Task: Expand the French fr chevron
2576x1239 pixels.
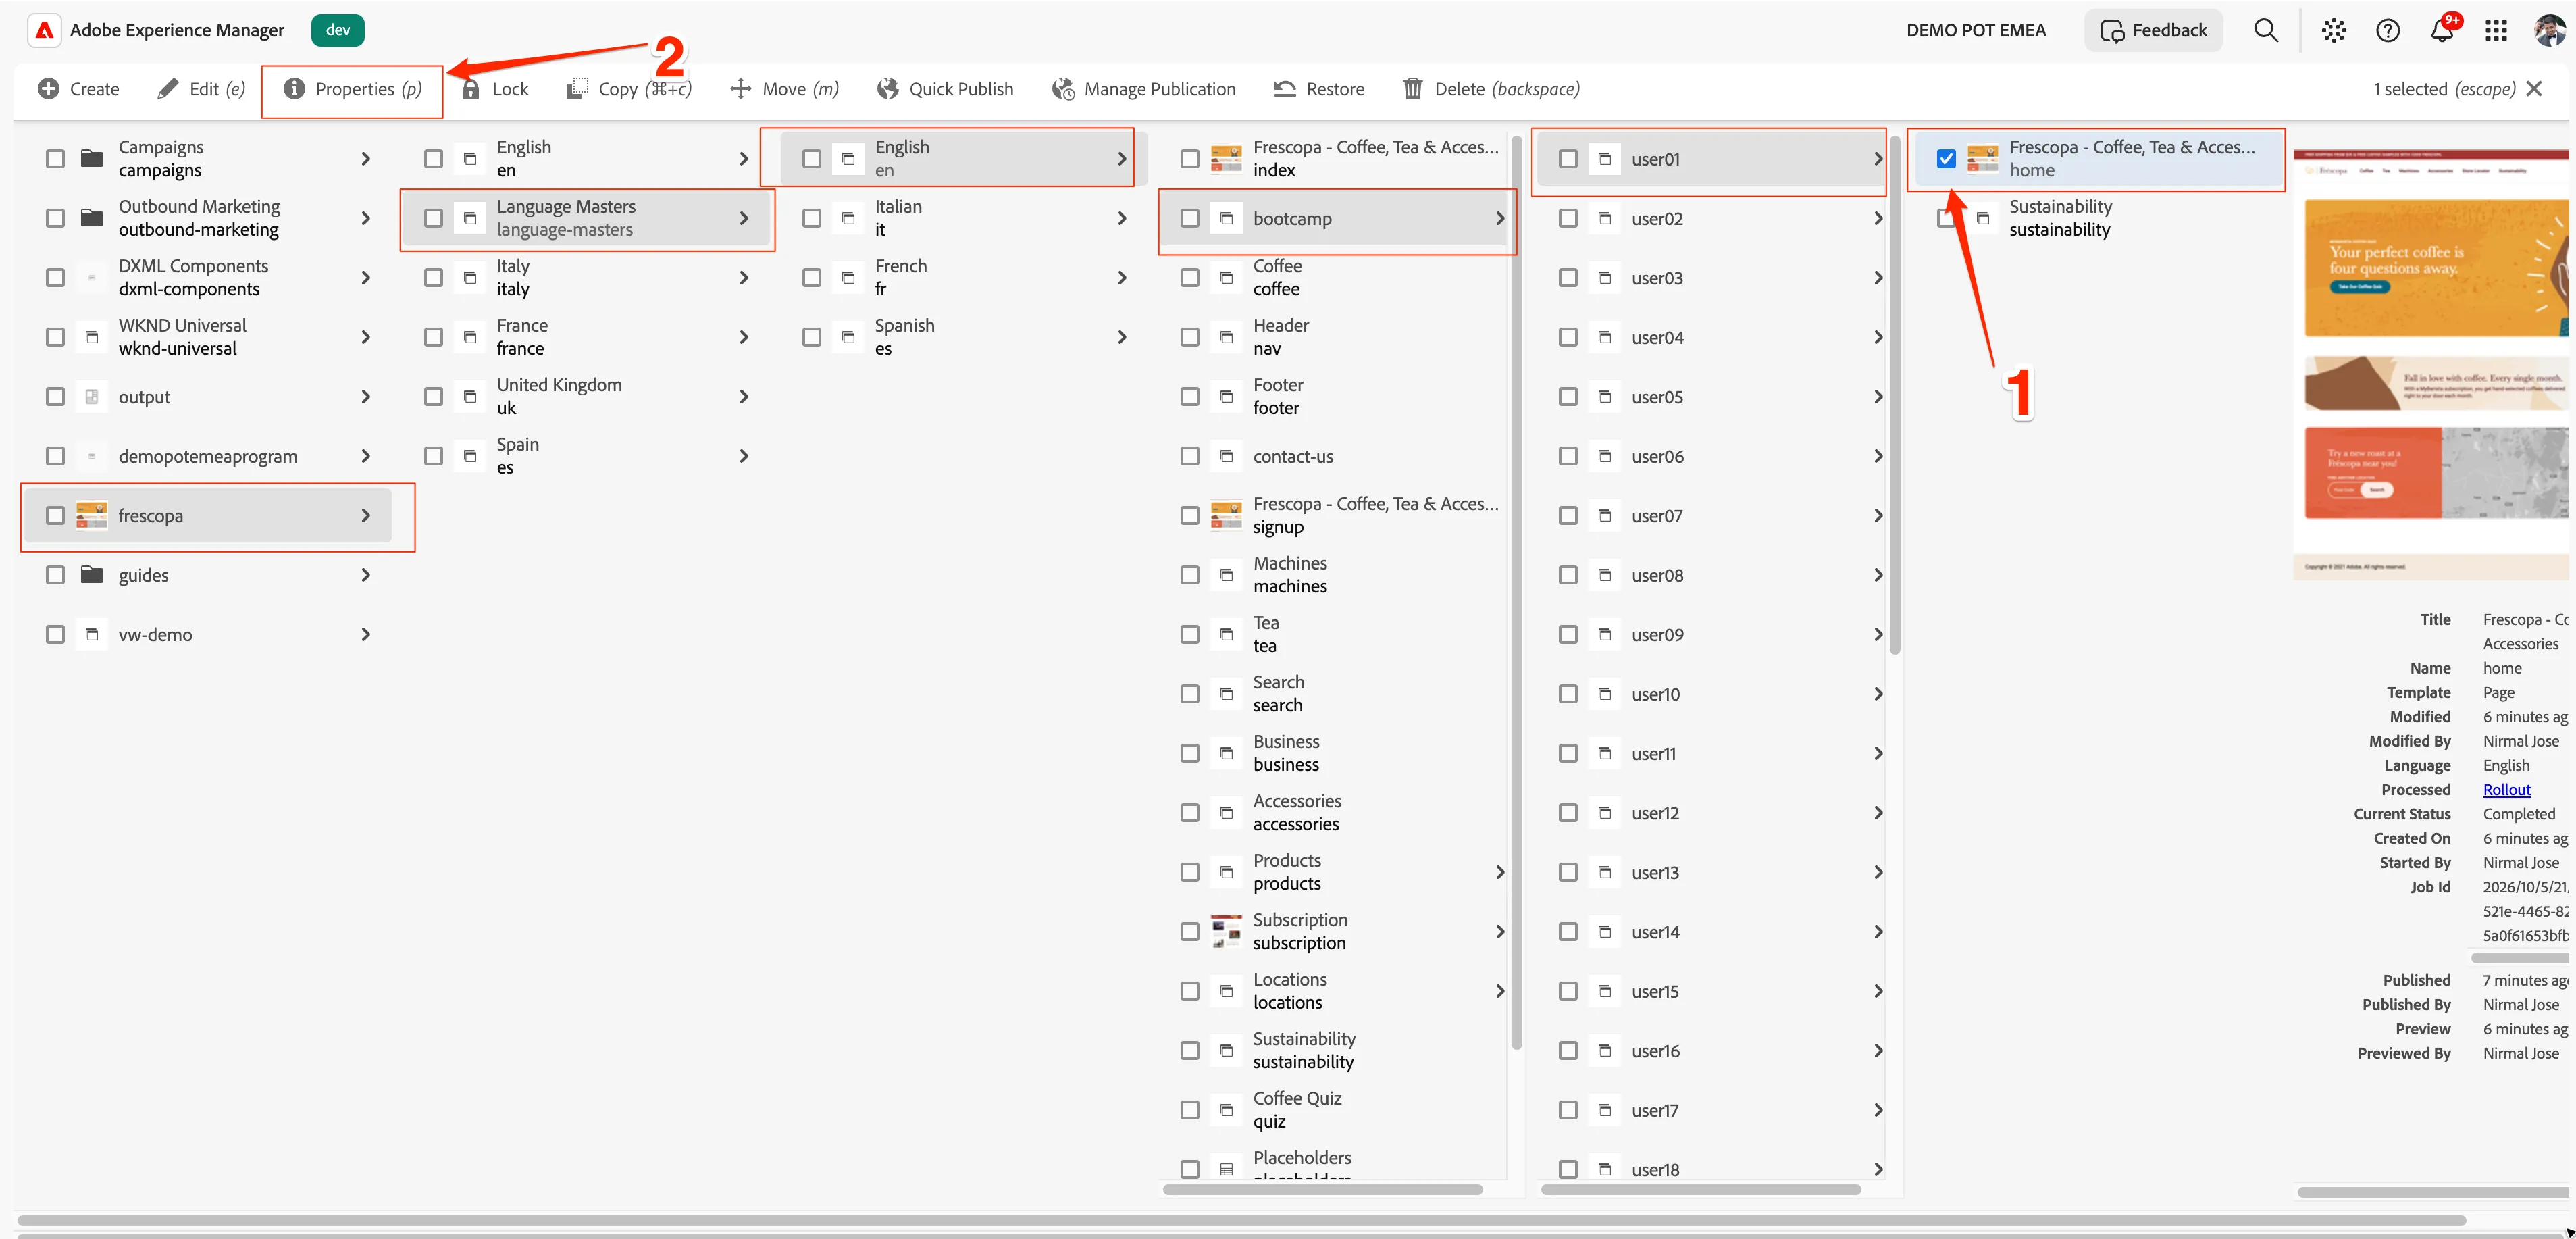Action: click(1121, 277)
